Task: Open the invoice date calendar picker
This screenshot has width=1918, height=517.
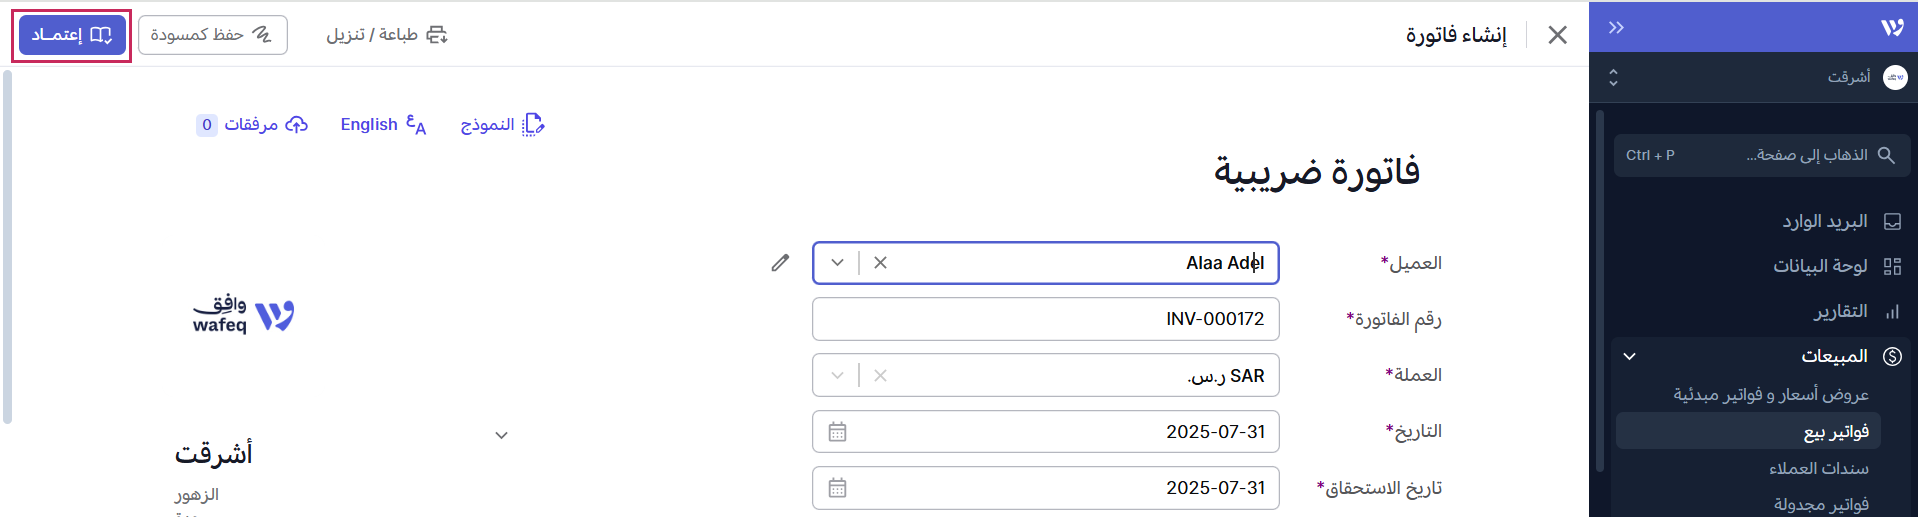Action: tap(837, 432)
